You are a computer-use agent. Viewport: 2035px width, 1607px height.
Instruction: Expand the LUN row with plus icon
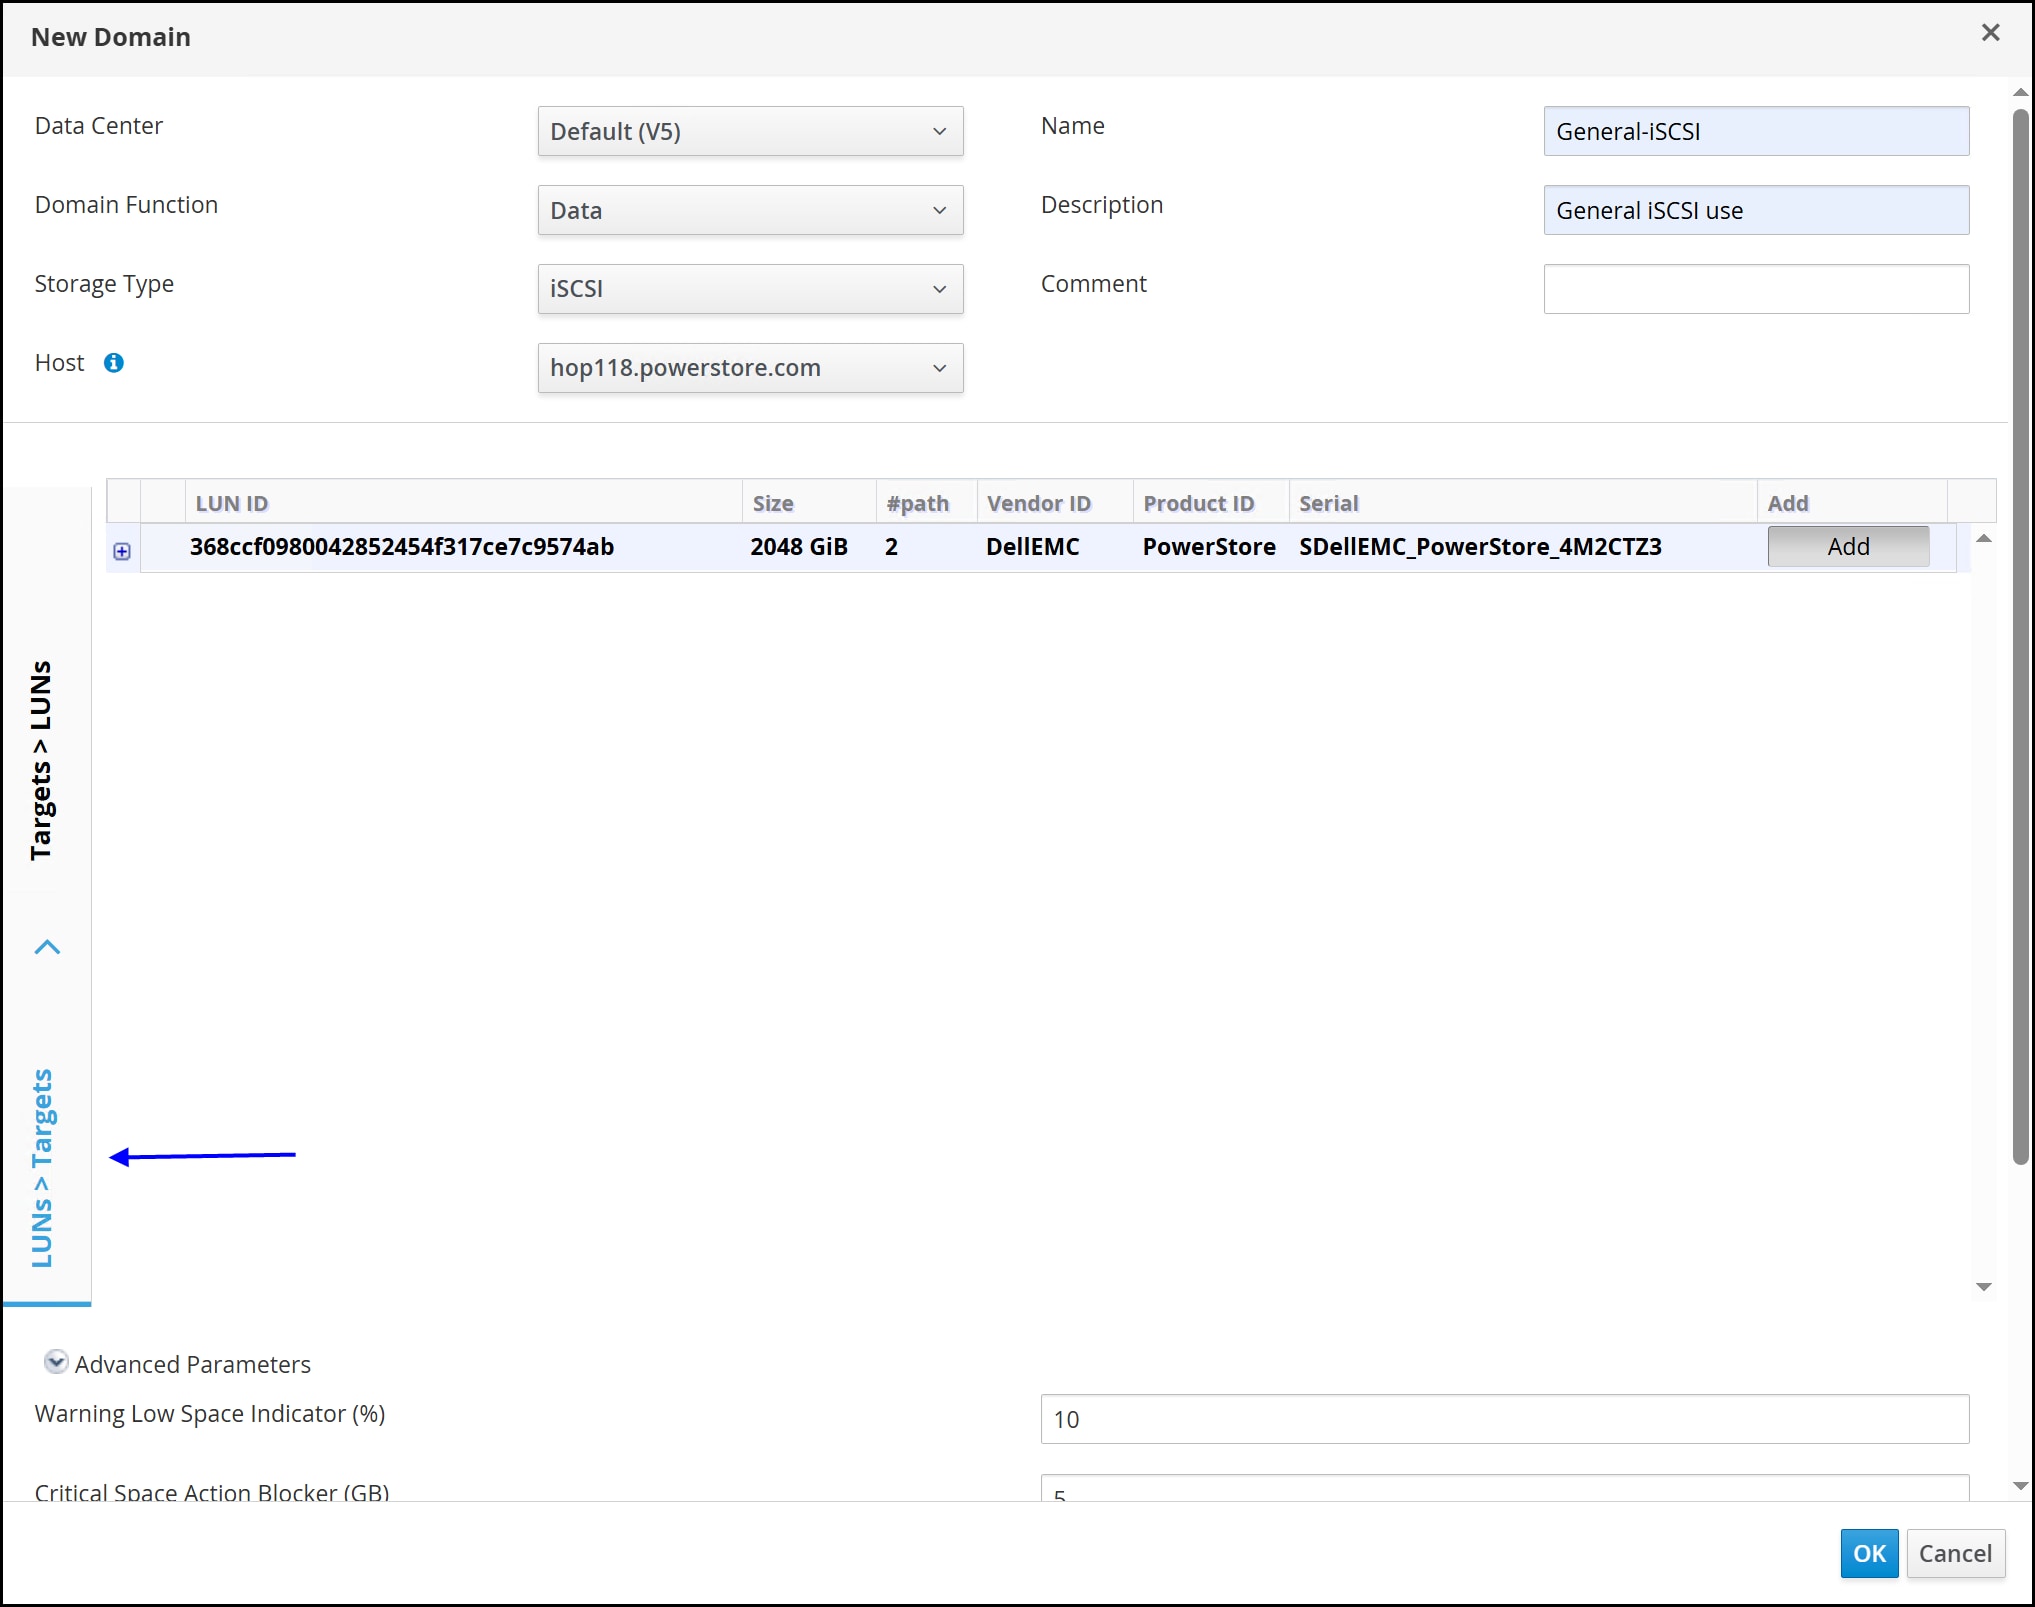[122, 551]
